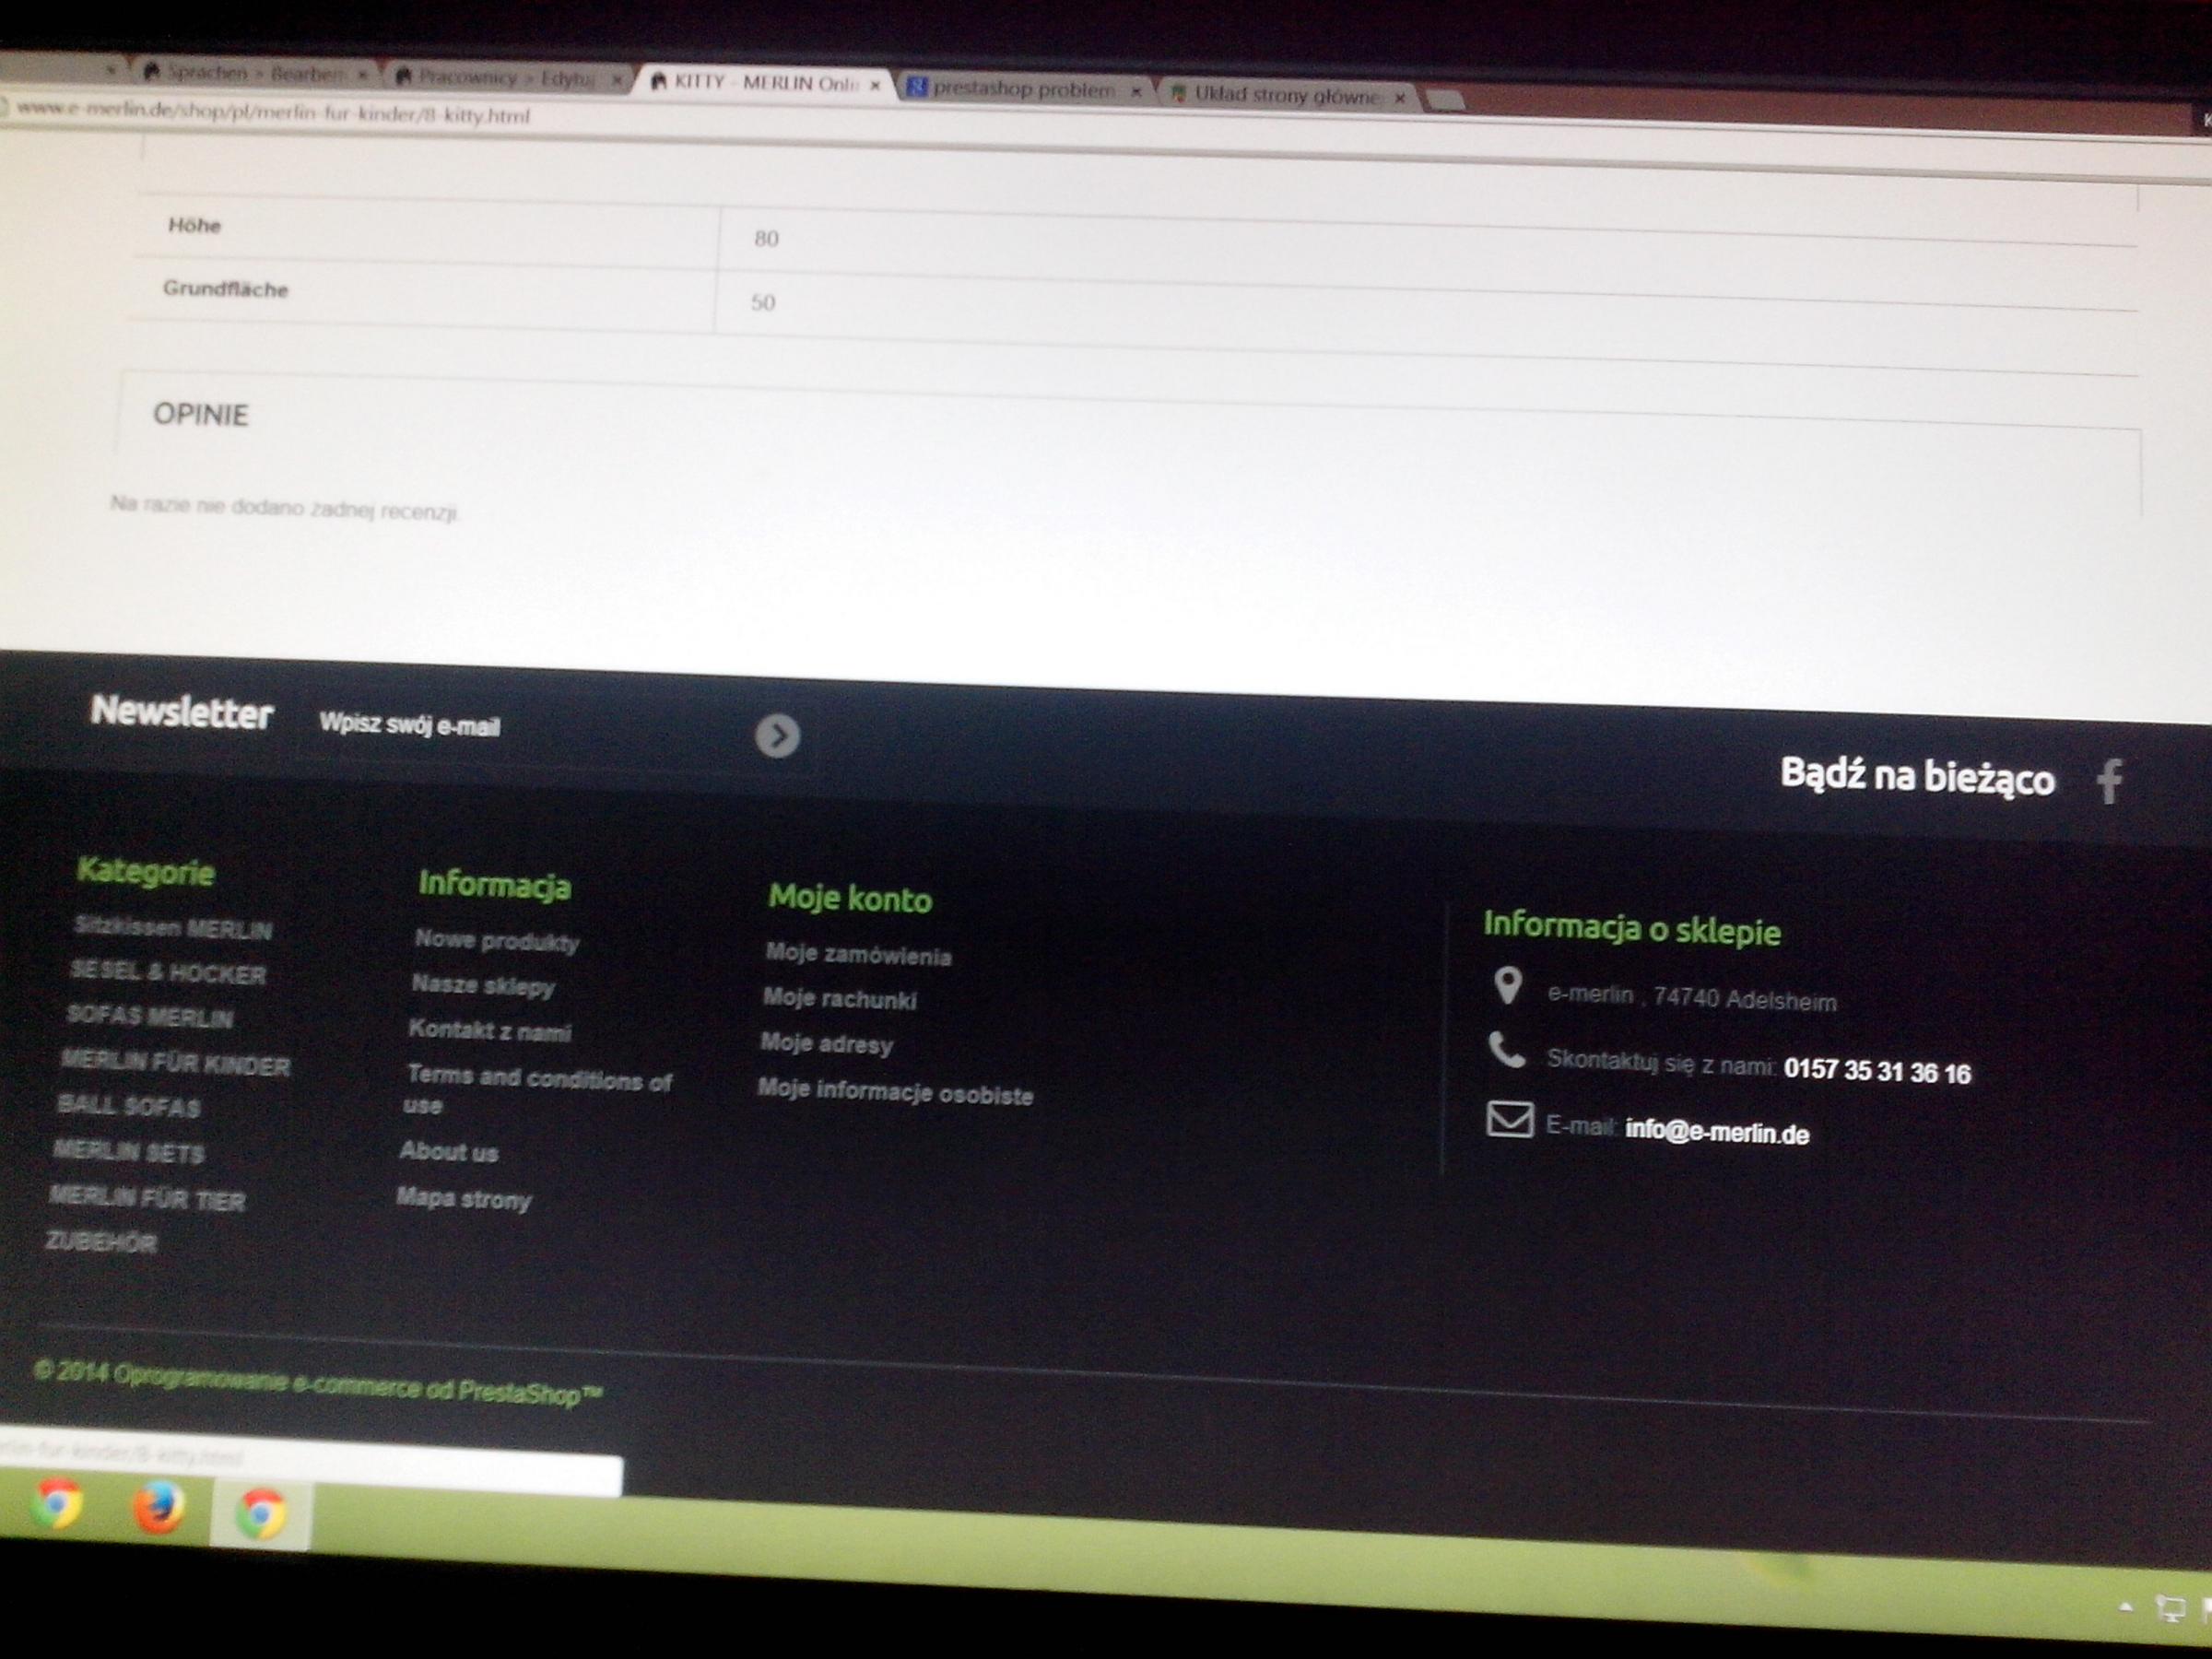Screen dimensions: 2212x1659
Task: Switch to the prestashop problem tab
Action: tap(1022, 90)
